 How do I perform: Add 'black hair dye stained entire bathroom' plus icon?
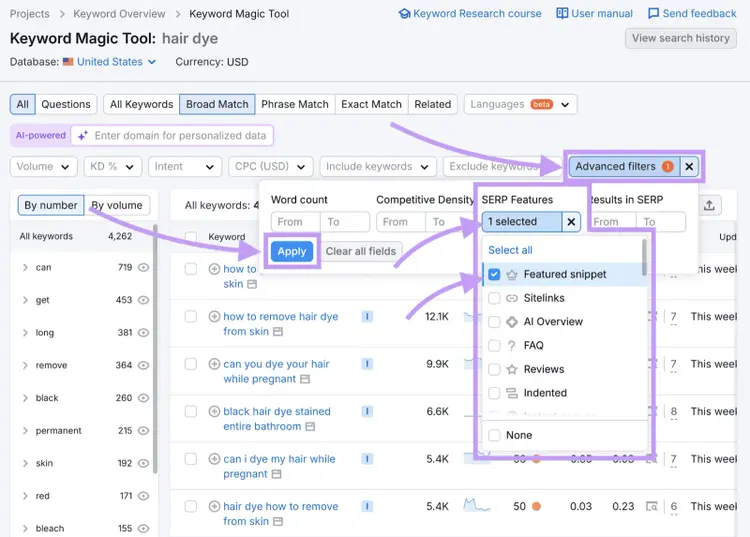pyautogui.click(x=214, y=411)
